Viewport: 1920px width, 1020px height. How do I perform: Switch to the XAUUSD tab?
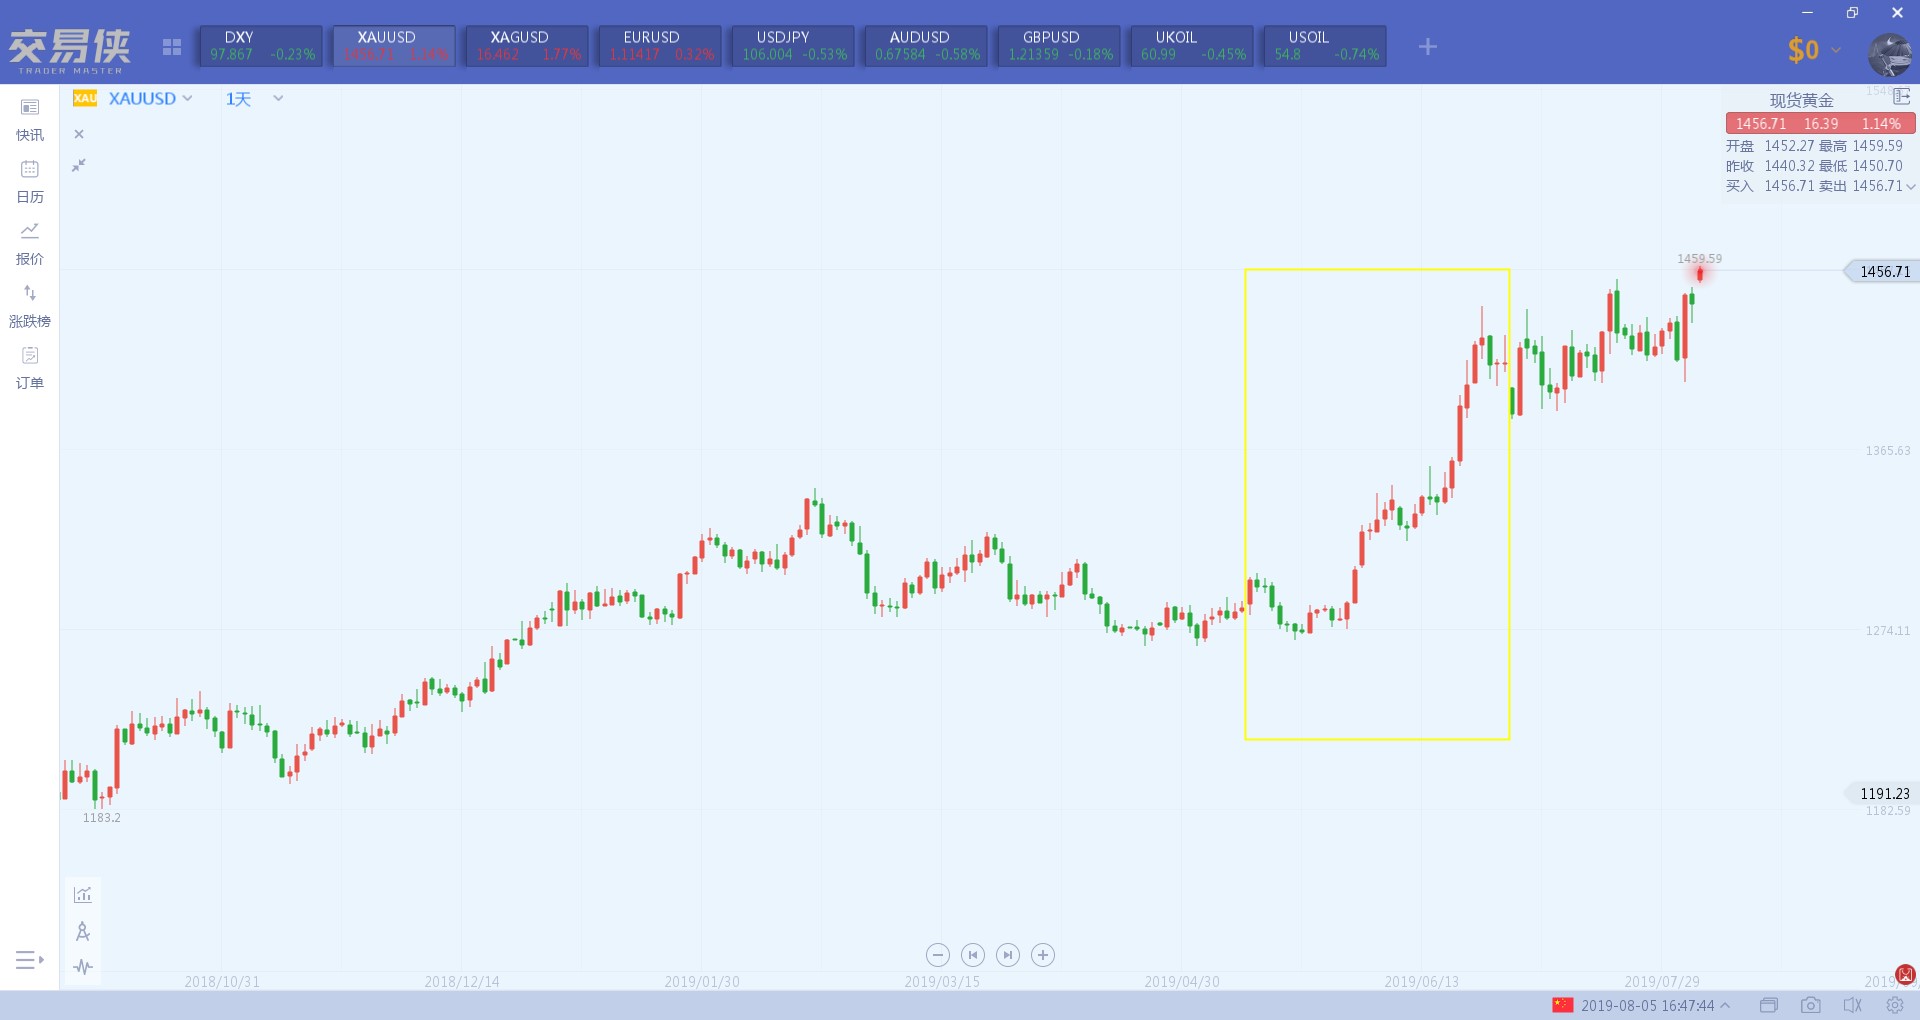[x=394, y=46]
